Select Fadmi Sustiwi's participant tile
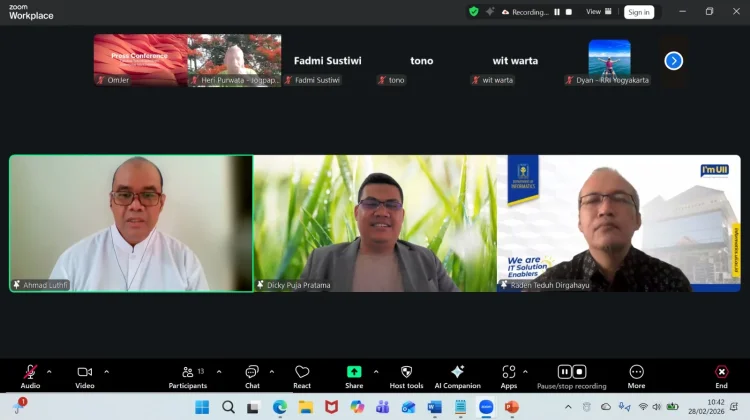The height and width of the screenshot is (420, 750). 328,60
